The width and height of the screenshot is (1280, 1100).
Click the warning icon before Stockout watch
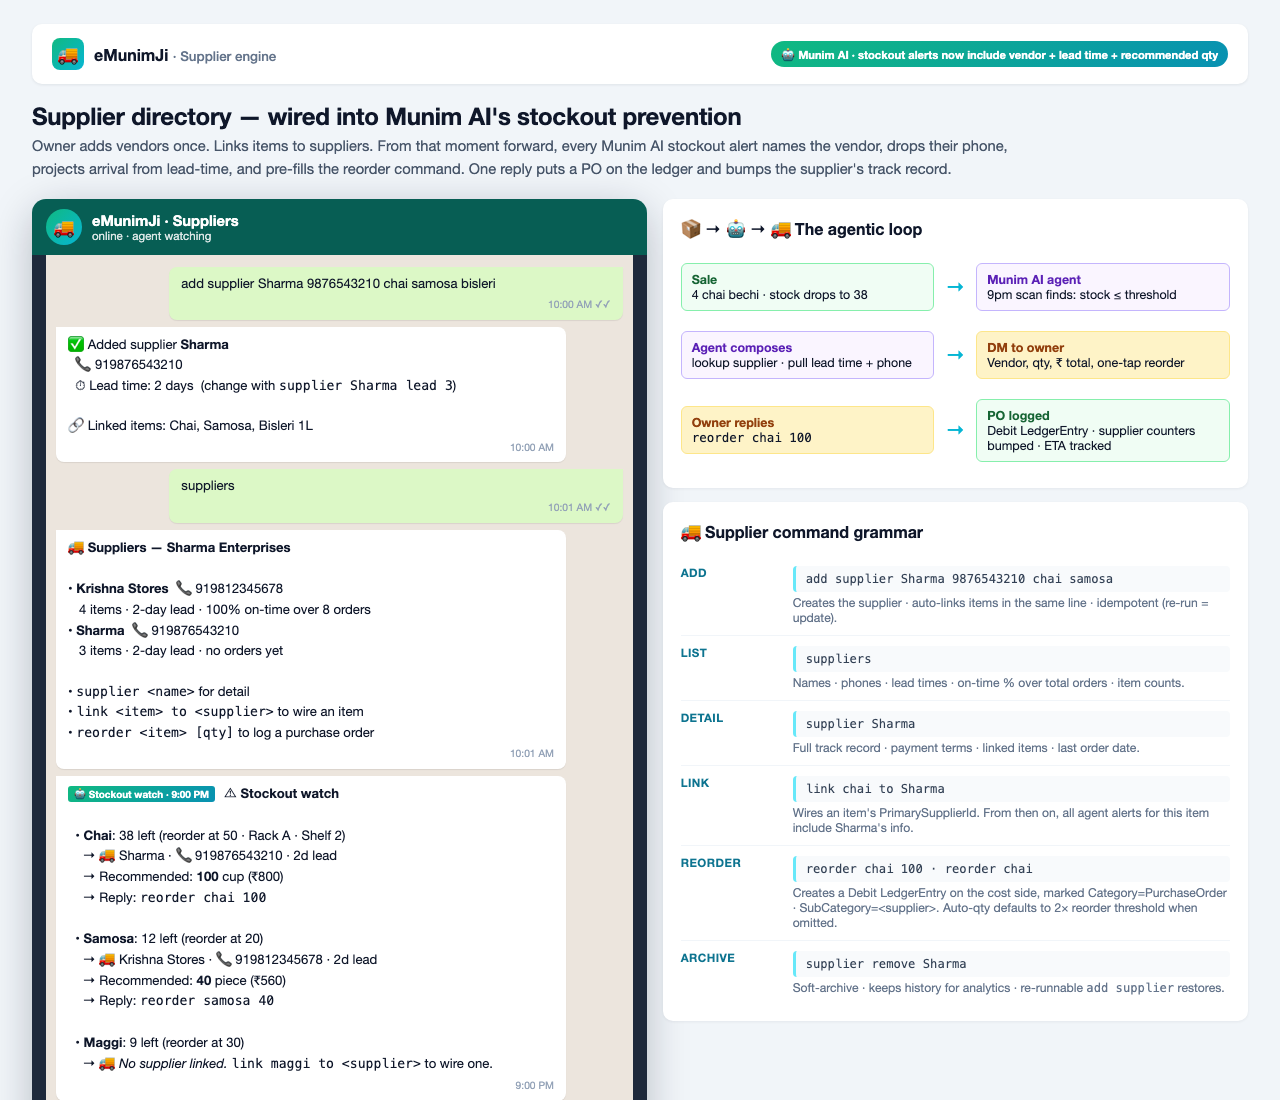tap(230, 793)
